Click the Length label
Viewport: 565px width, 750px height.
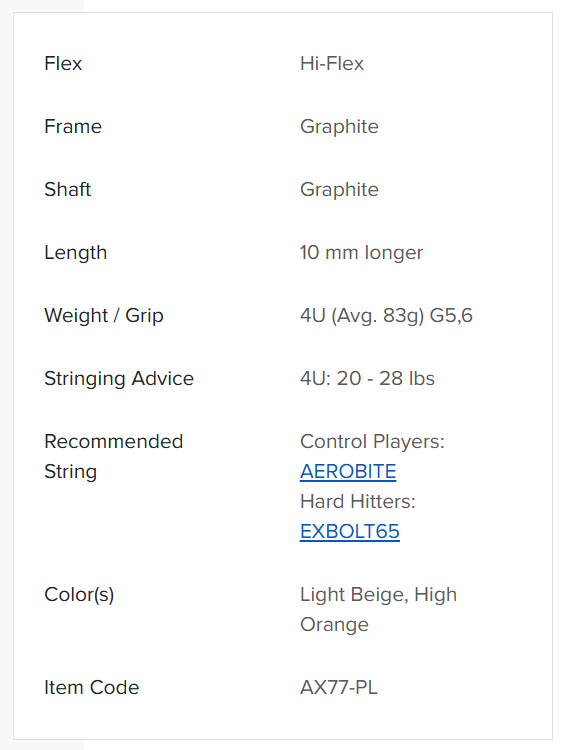click(76, 253)
